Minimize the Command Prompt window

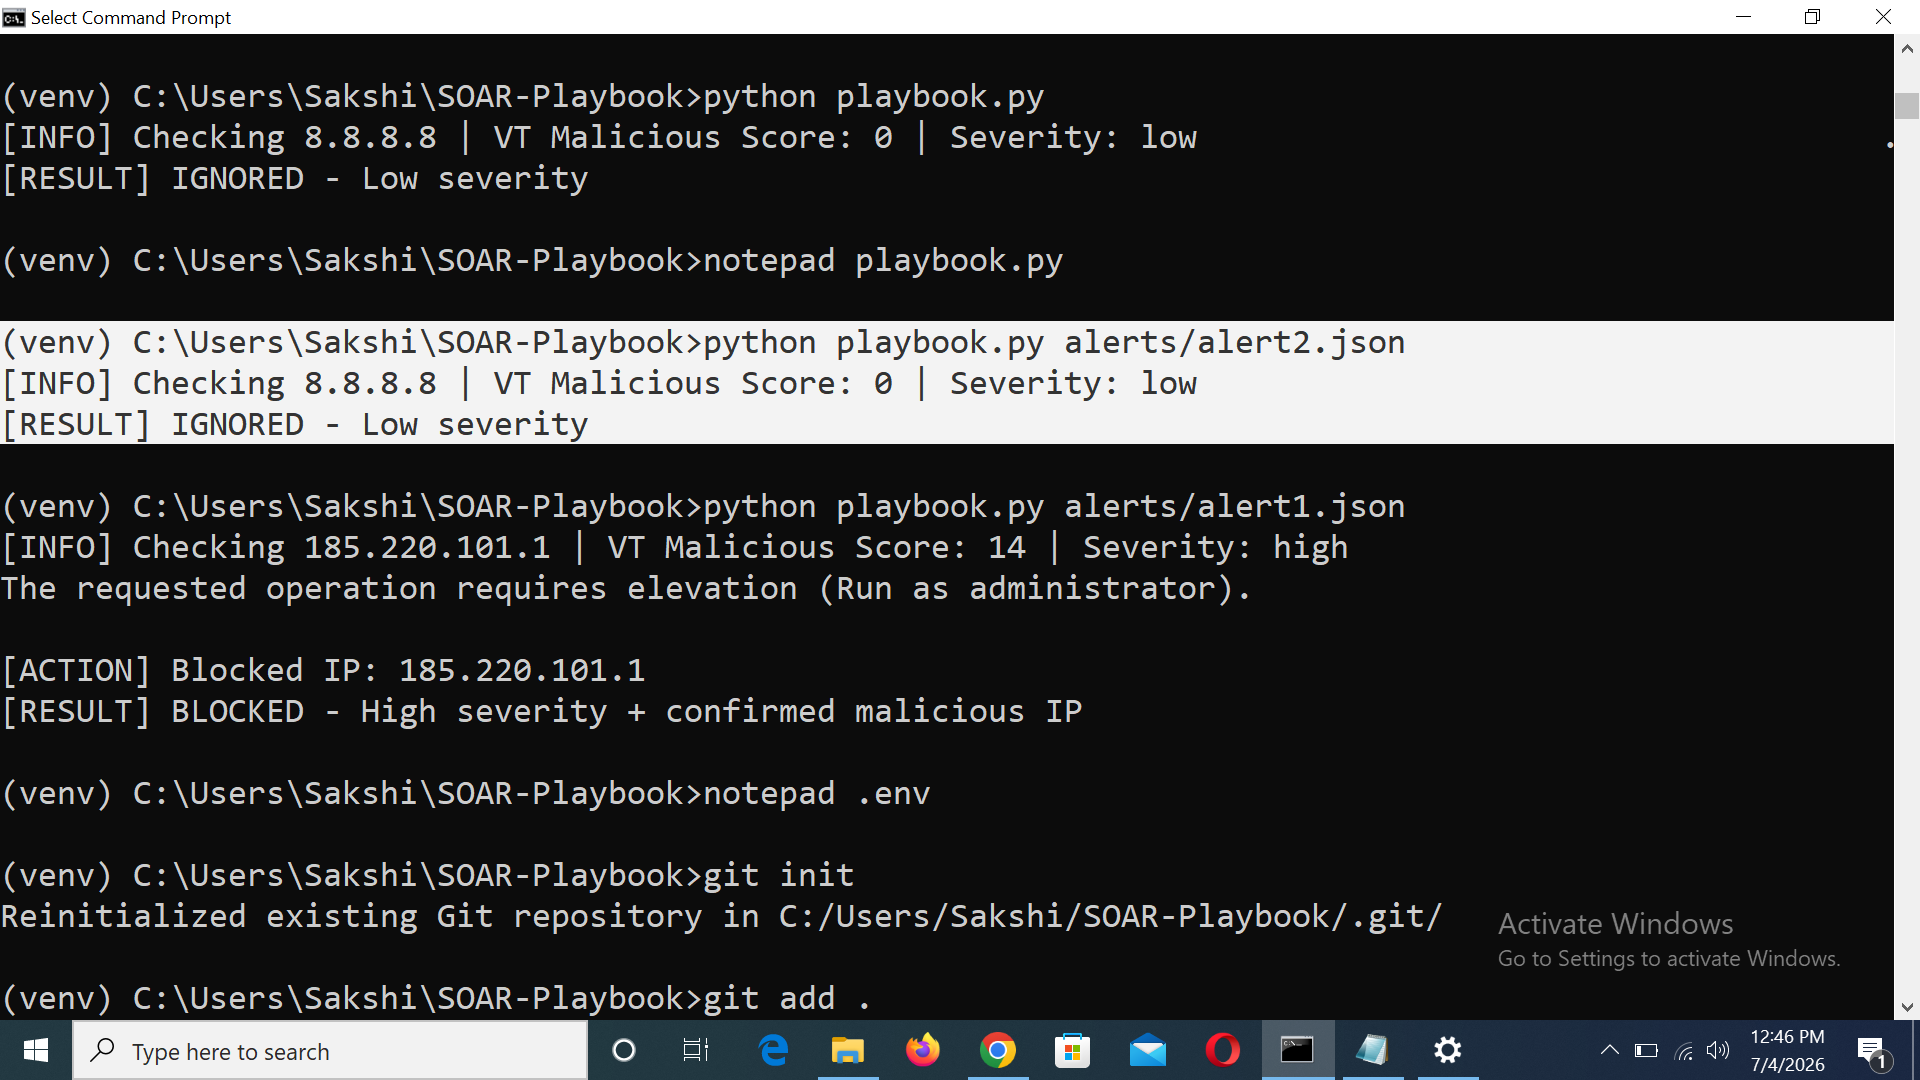[x=1743, y=17]
